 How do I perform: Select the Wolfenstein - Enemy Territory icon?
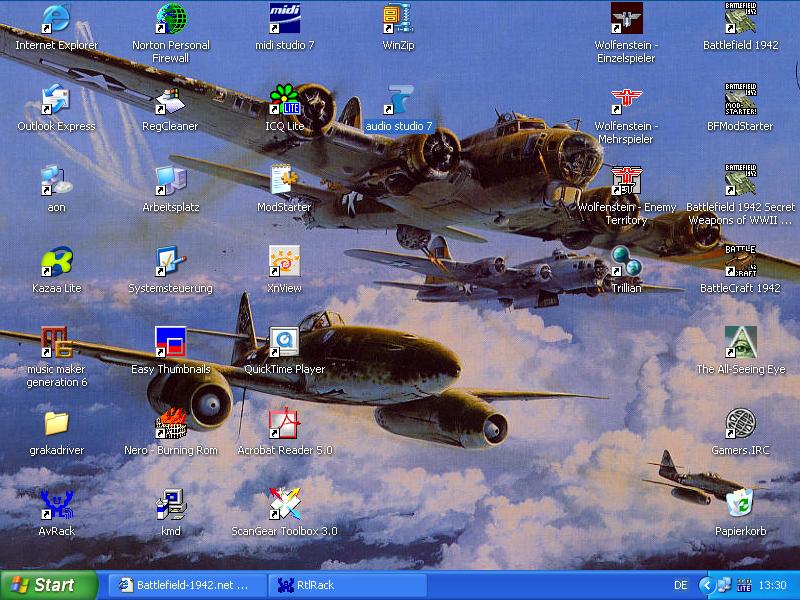click(627, 181)
